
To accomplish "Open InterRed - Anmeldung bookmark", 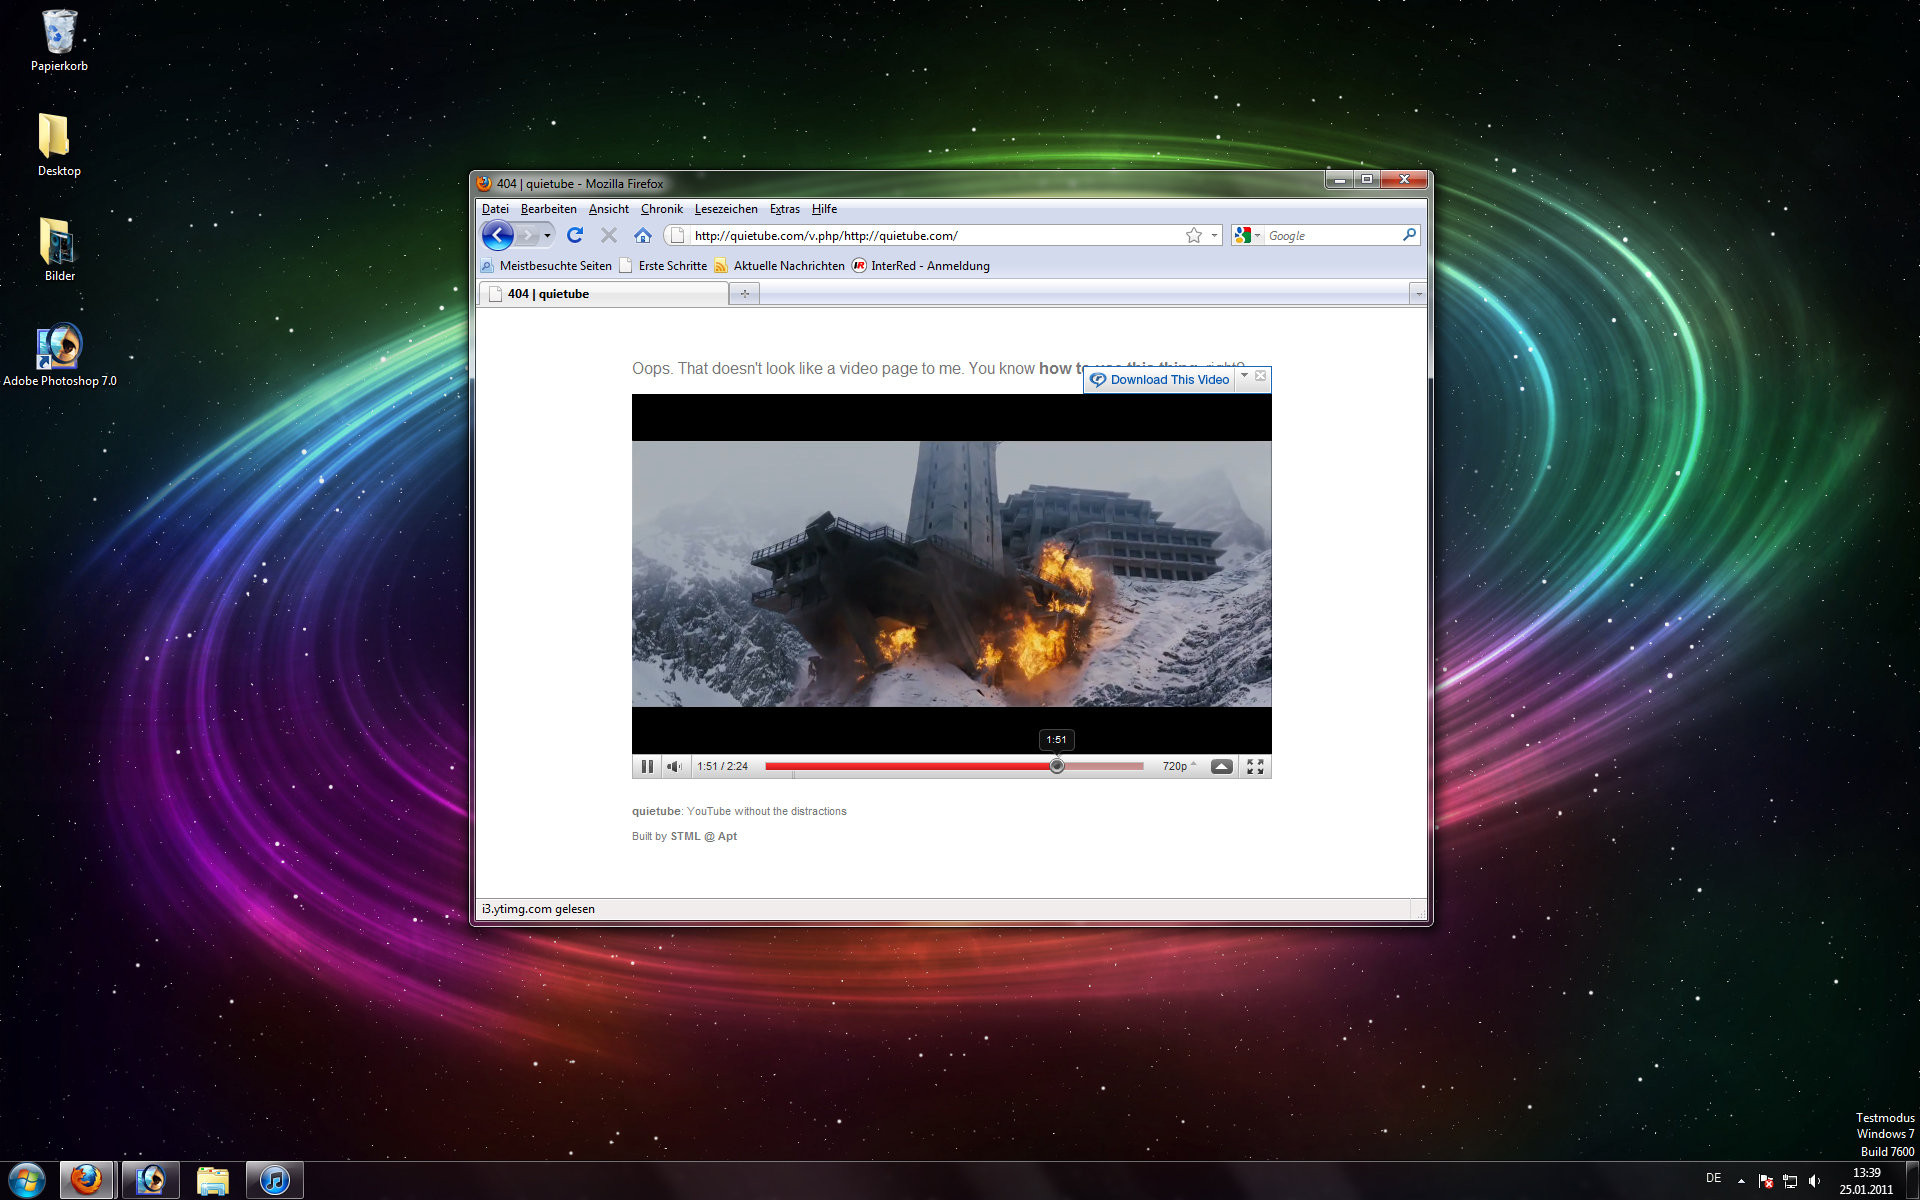I will (920, 266).
